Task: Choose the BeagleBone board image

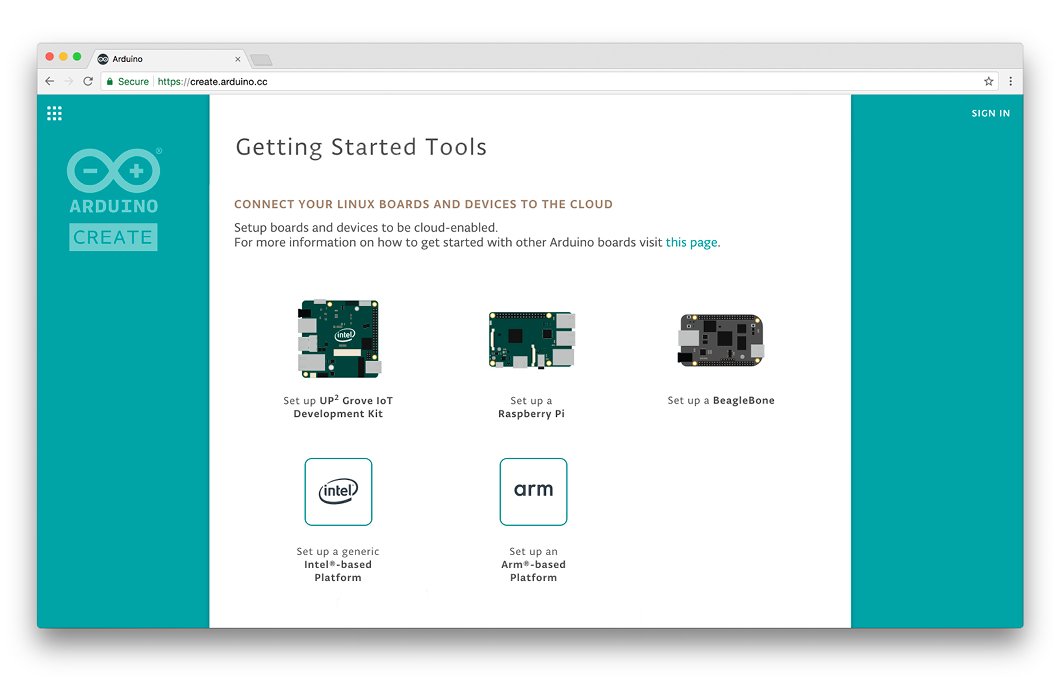Action: [722, 339]
